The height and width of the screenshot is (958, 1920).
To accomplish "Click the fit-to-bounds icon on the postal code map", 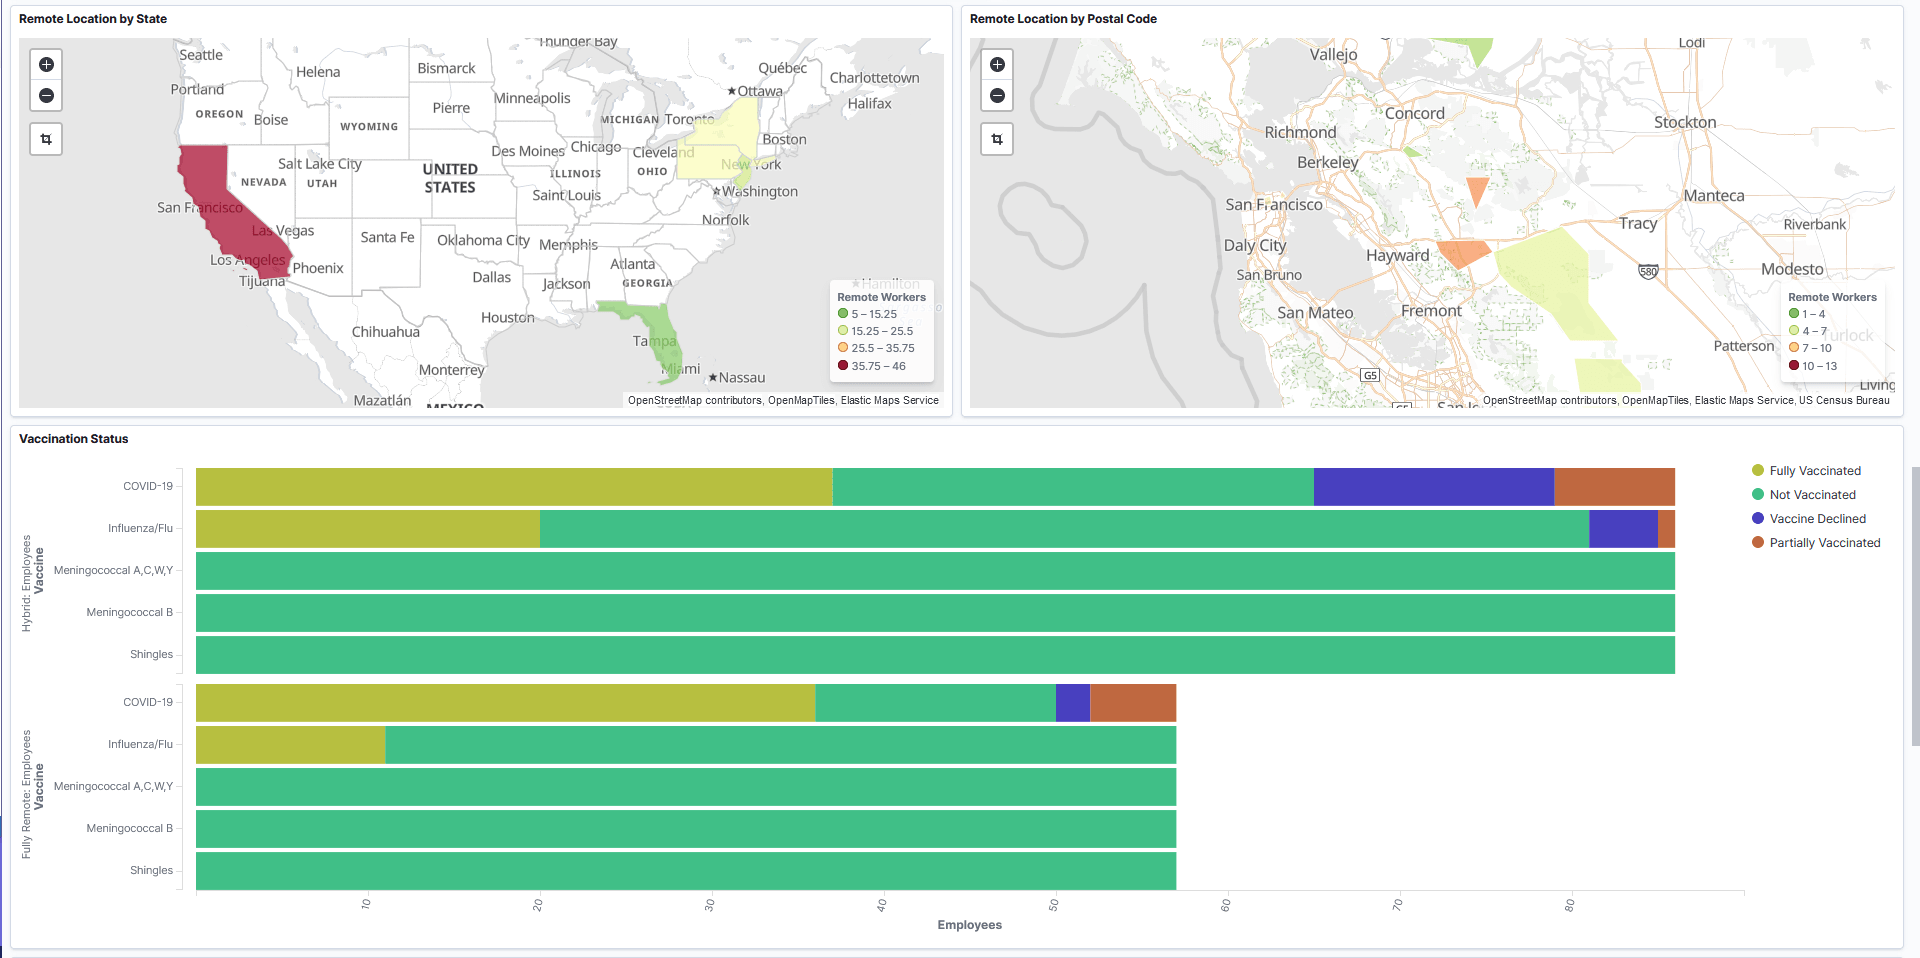I will tap(997, 139).
